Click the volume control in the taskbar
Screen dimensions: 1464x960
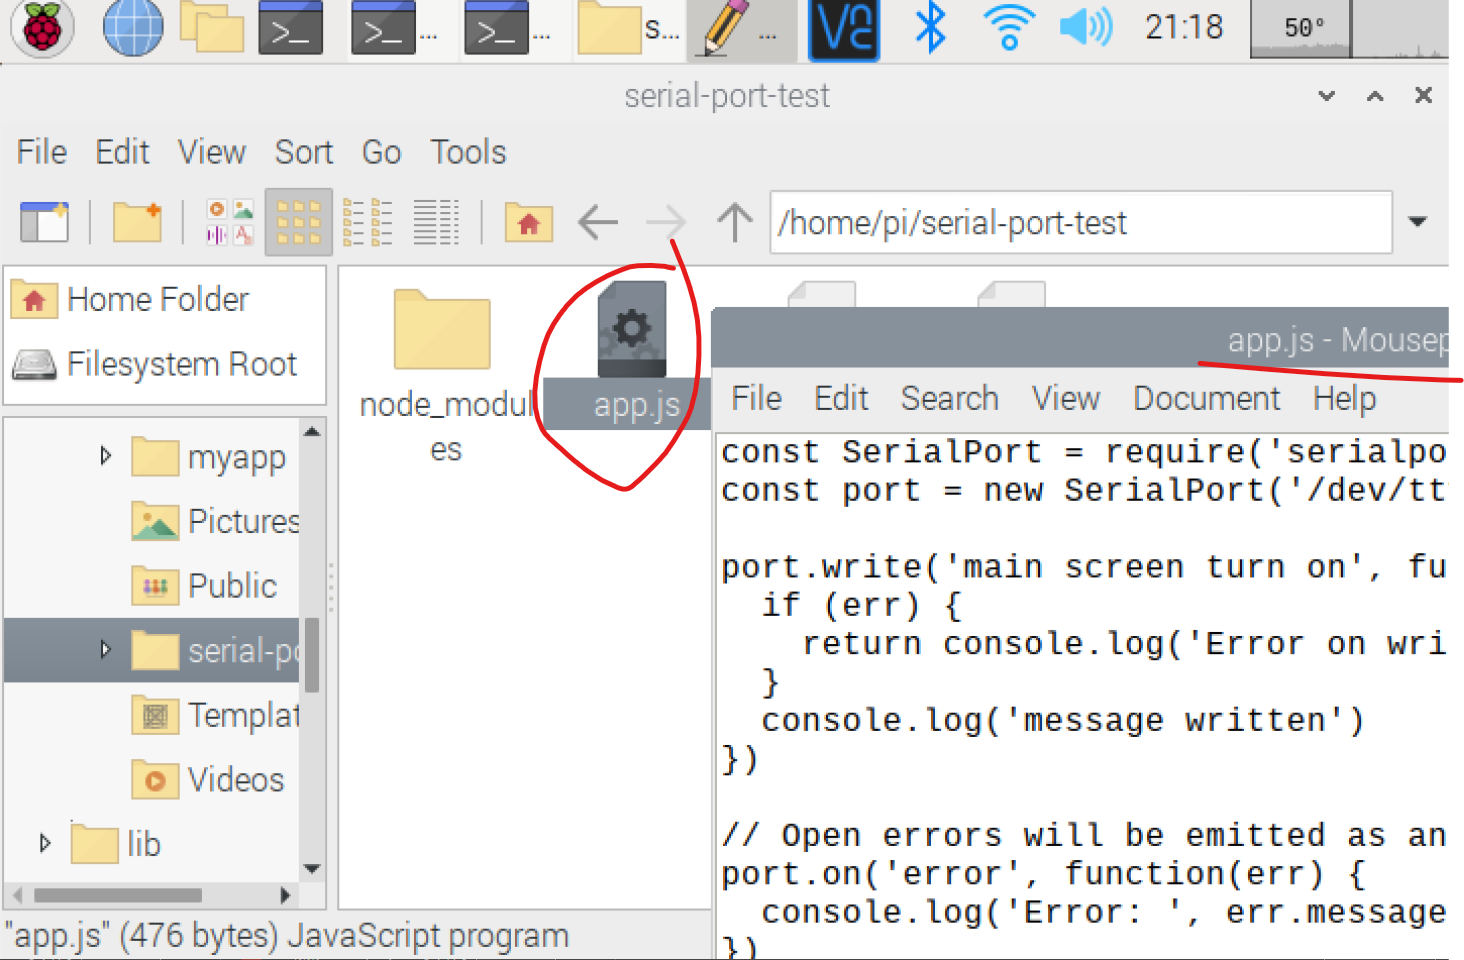1086,29
